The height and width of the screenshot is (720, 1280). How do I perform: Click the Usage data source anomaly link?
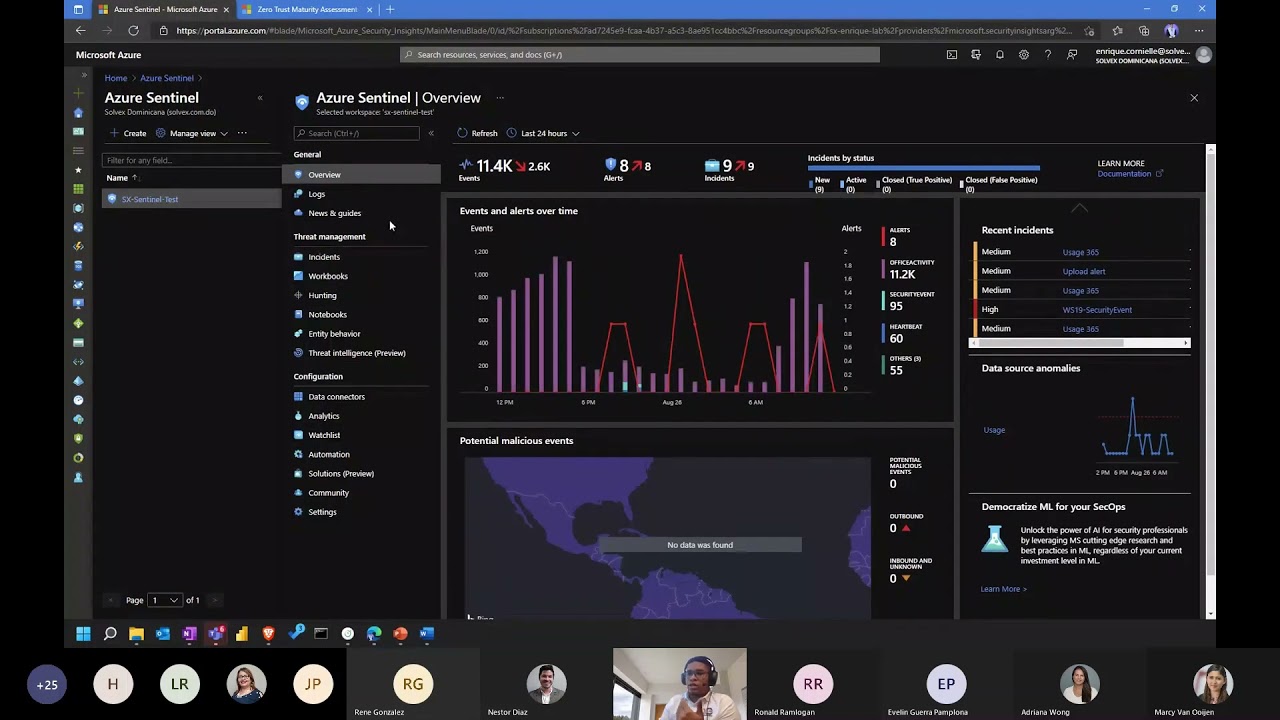click(994, 430)
